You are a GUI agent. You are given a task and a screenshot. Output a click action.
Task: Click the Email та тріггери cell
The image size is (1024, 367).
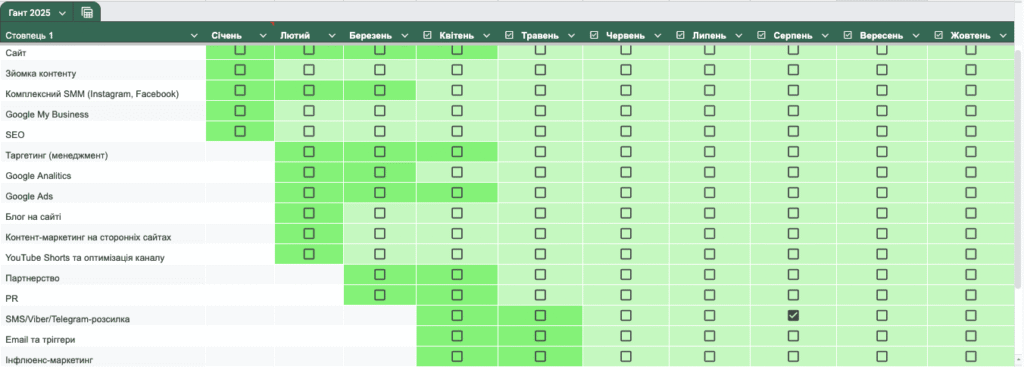pos(103,336)
